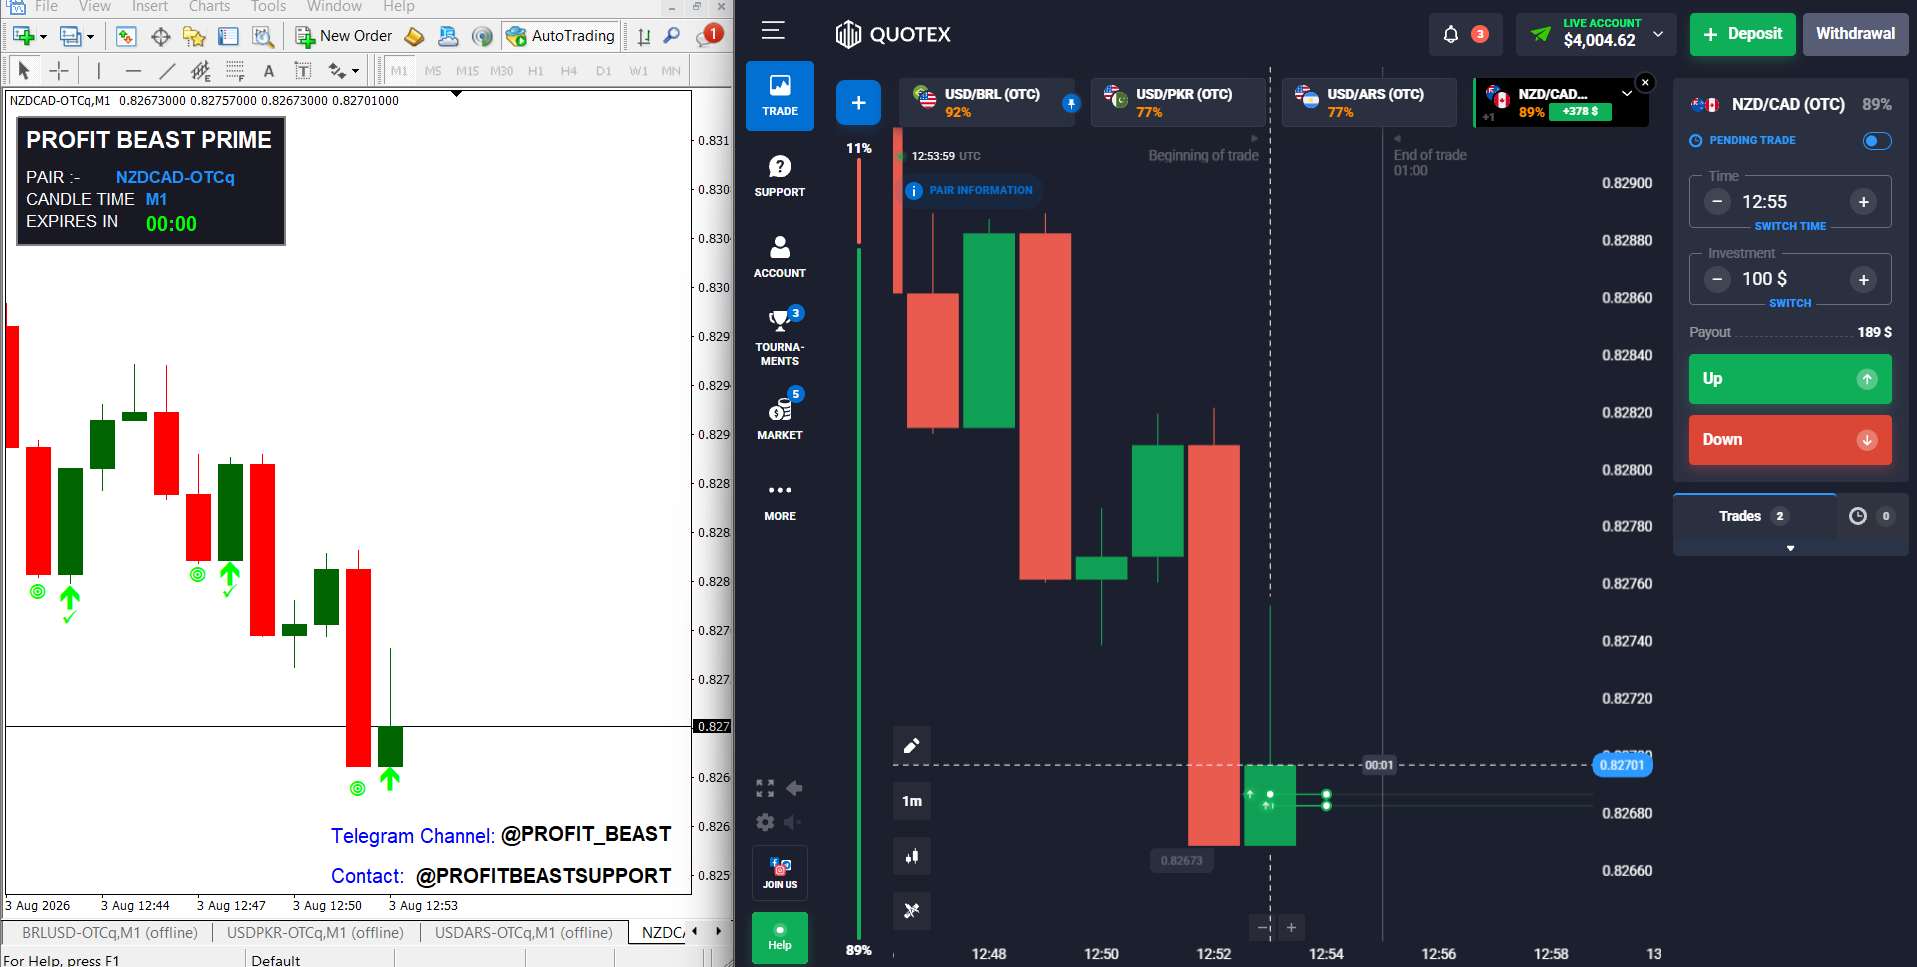This screenshot has height=967, width=1917.
Task: Open the new chart dropdown arrow
Action: (42, 37)
